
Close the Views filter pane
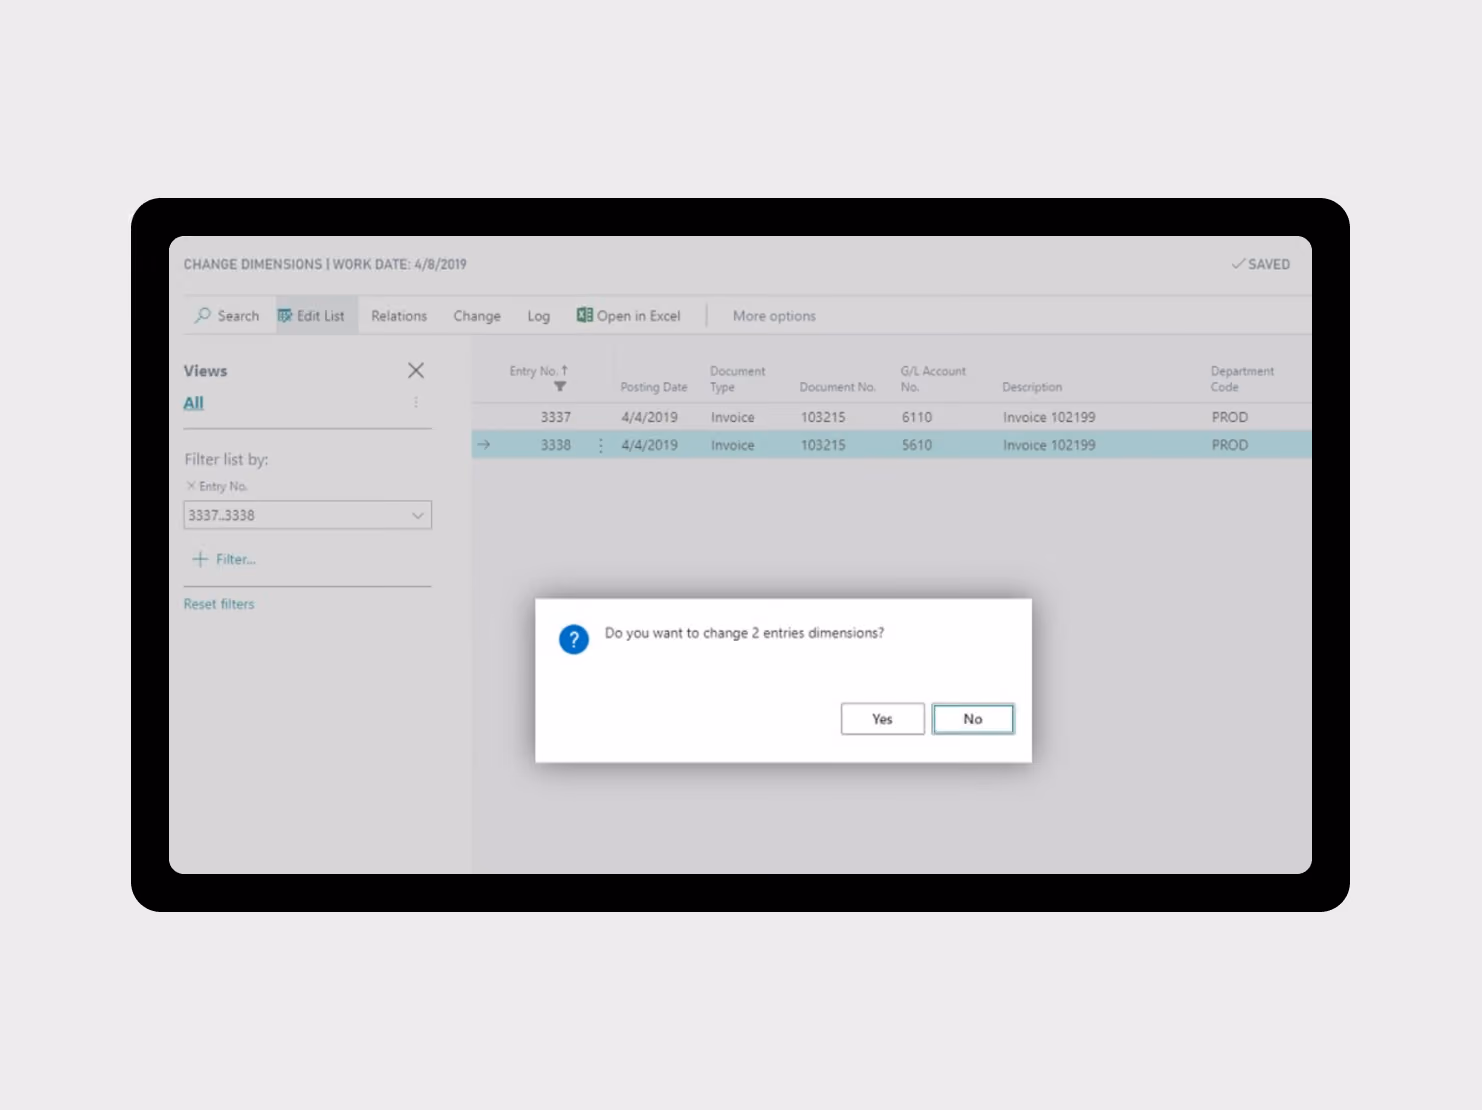pos(416,370)
